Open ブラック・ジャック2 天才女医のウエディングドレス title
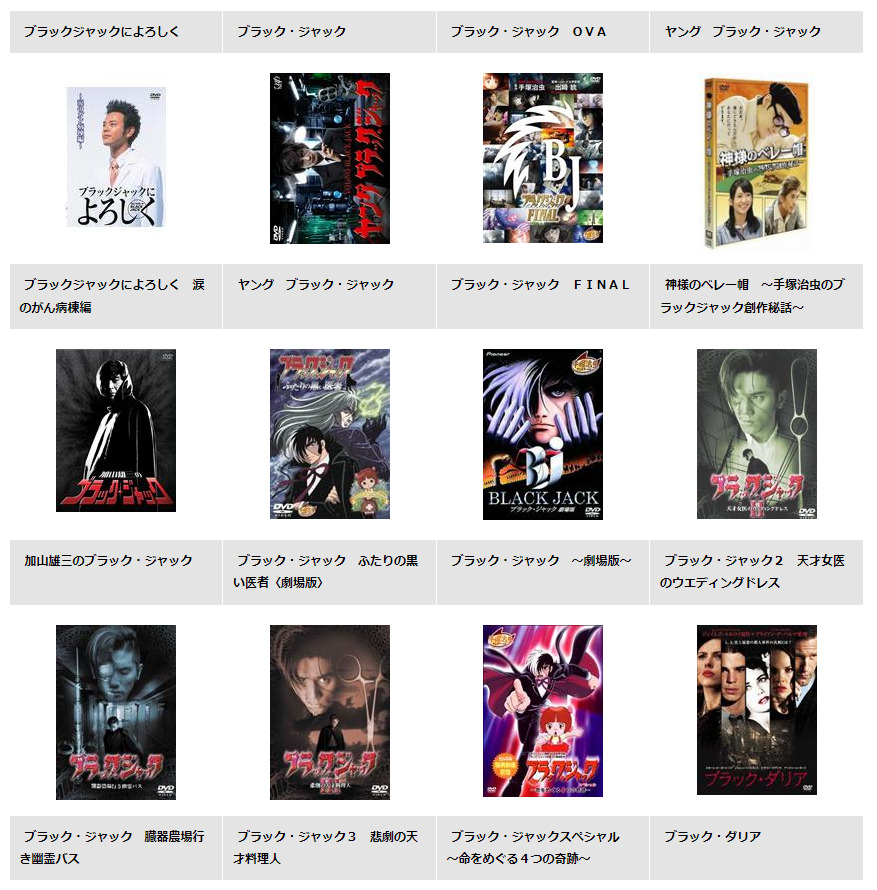Viewport: 877px width, 890px height. (752, 572)
